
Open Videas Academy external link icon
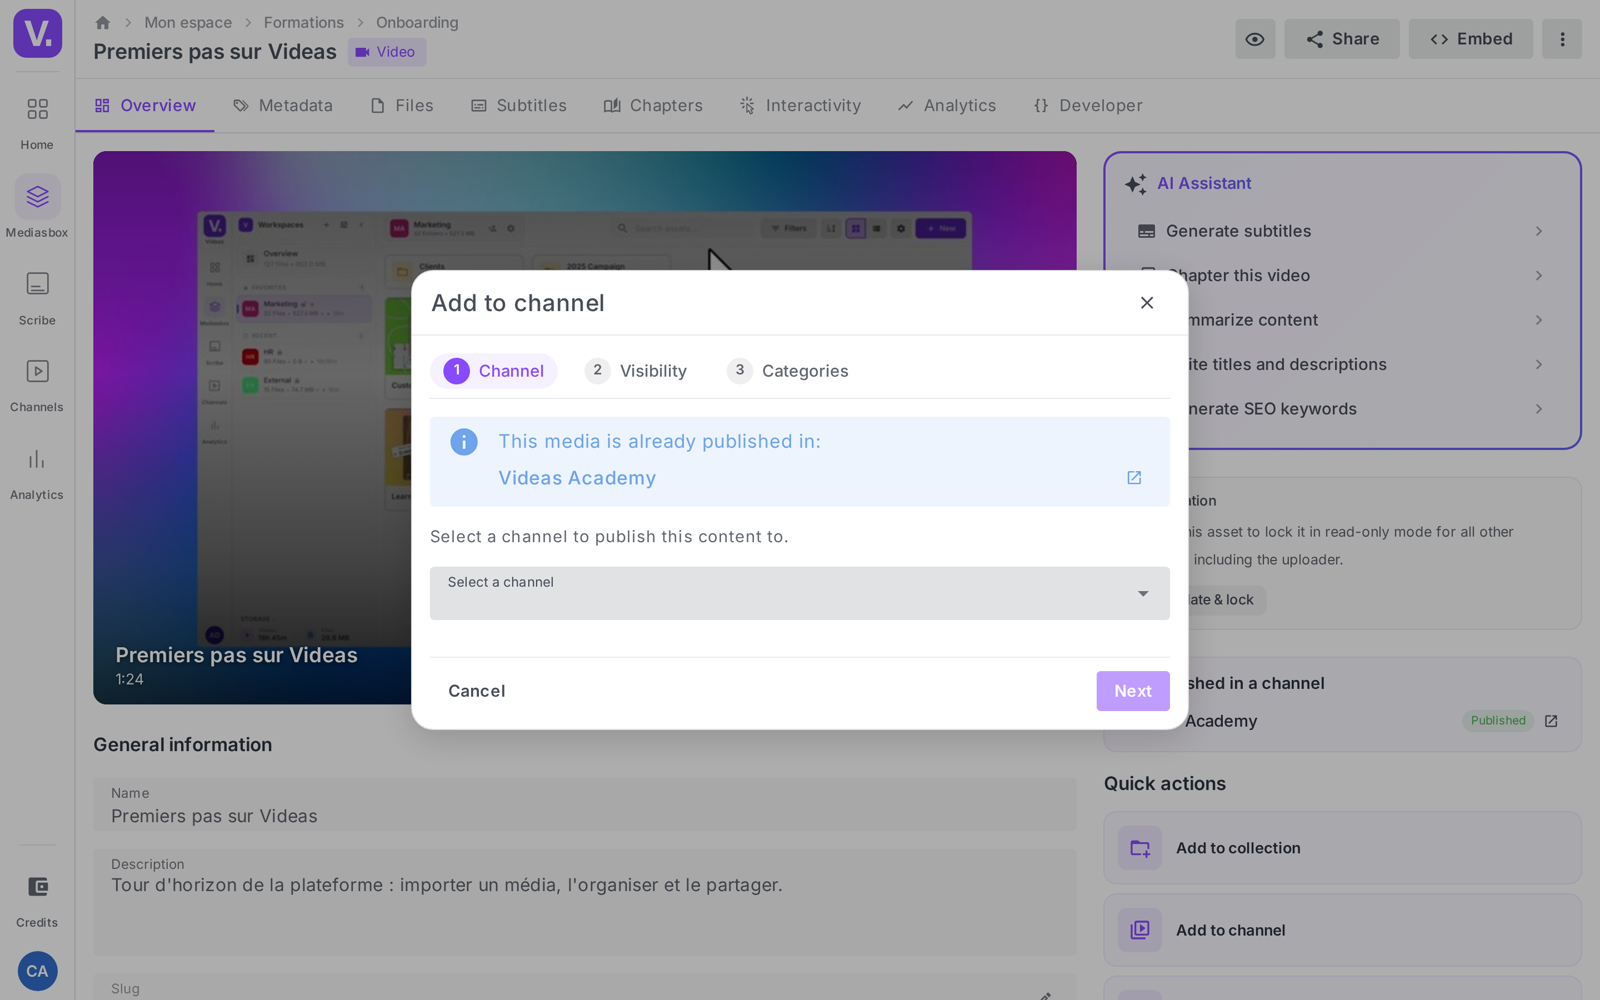1134,478
